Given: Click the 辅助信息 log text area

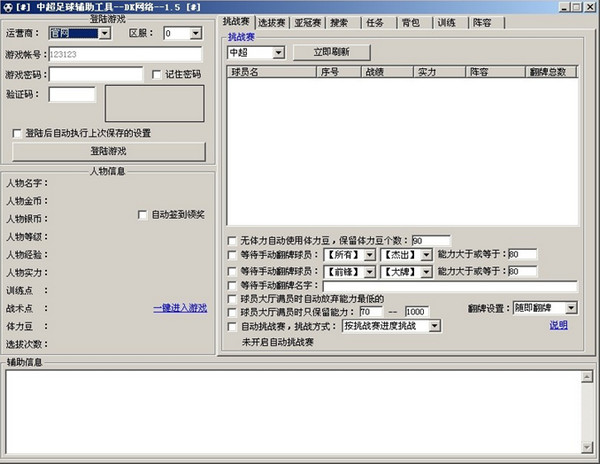Looking at the screenshot, I should 293,412.
